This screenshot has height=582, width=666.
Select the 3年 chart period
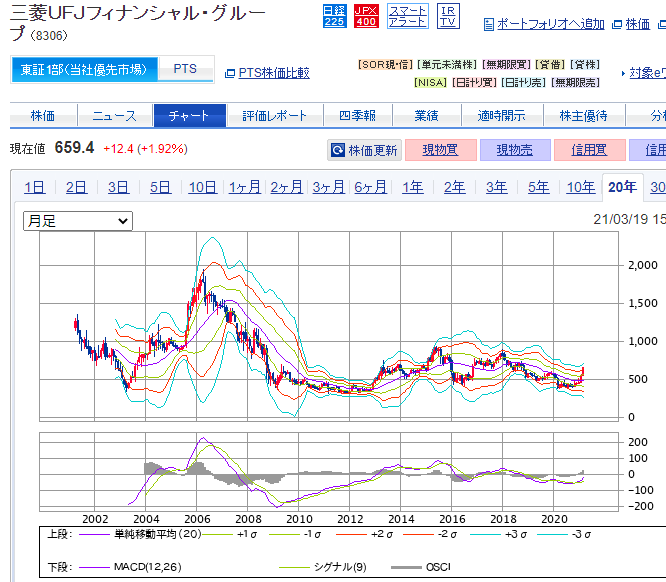[497, 187]
